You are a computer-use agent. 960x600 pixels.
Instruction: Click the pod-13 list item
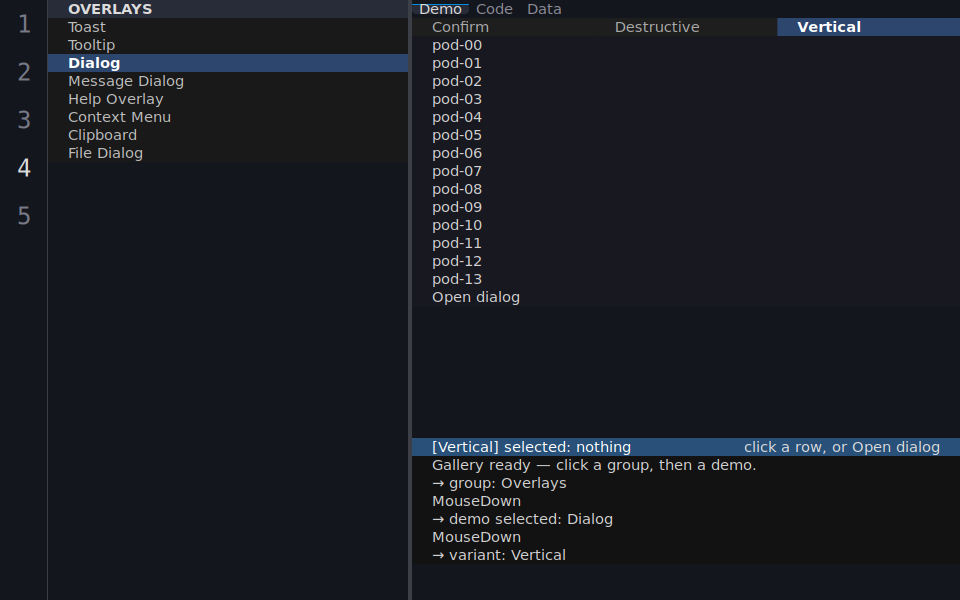coord(686,279)
